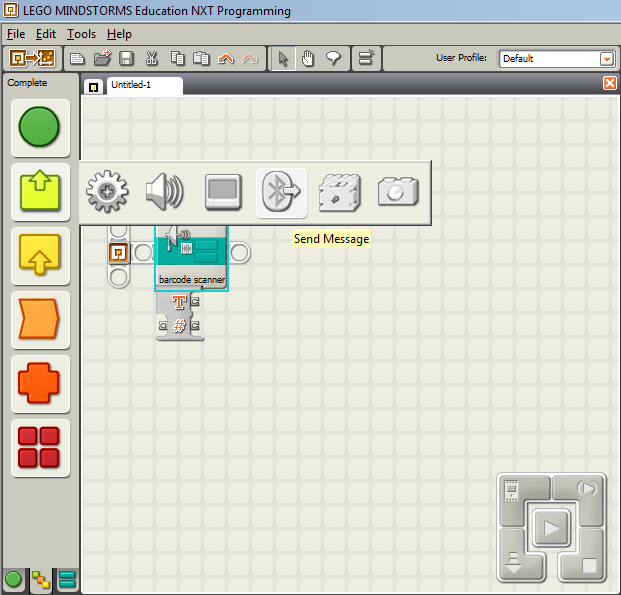Click the Getting Started tab icon
The height and width of the screenshot is (595, 621).
93,87
